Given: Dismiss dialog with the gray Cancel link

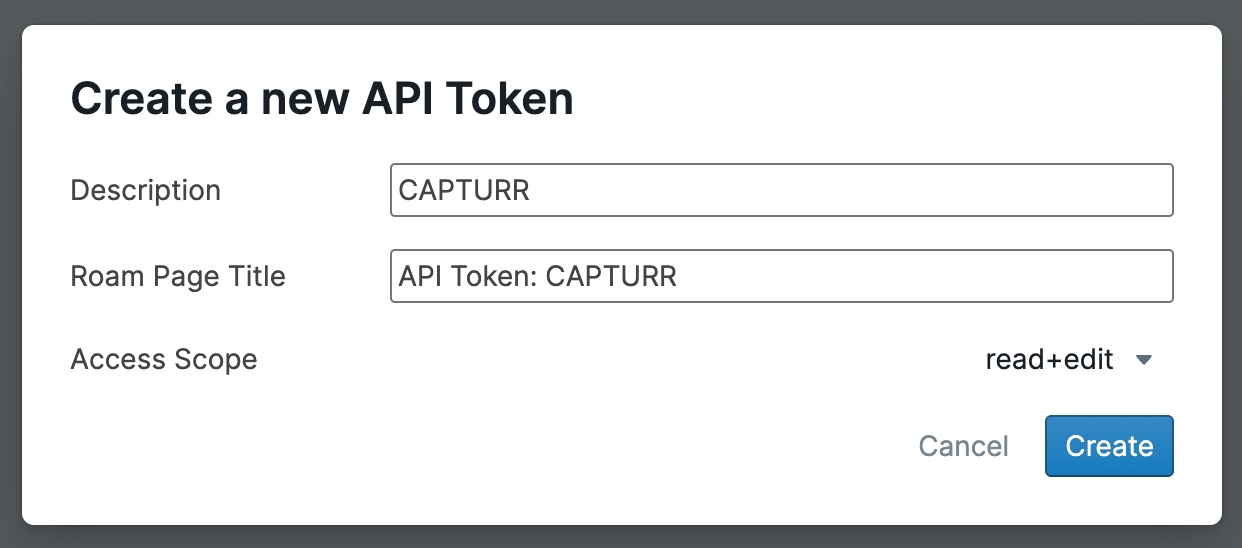Looking at the screenshot, I should click(963, 446).
